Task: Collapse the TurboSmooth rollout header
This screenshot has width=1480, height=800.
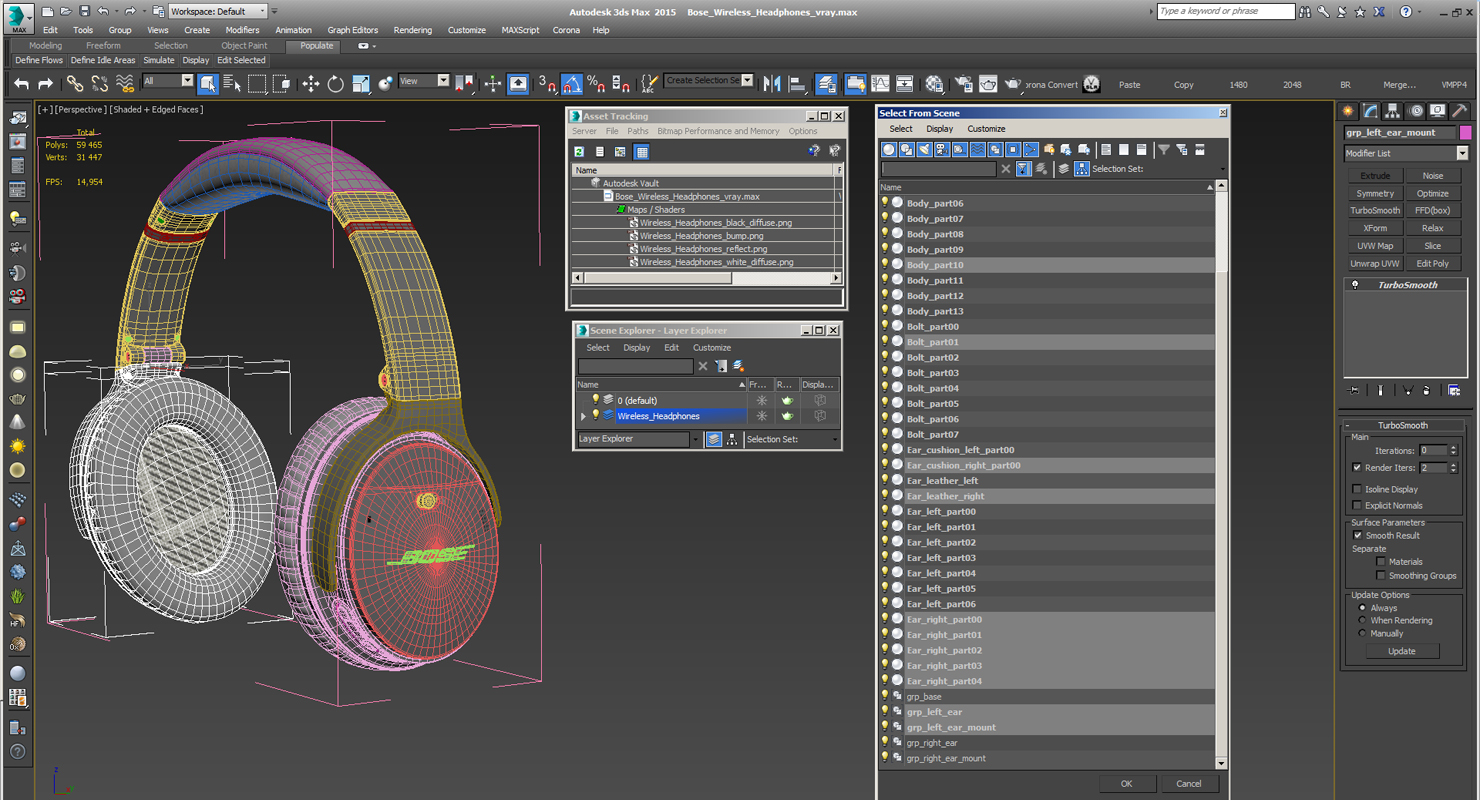Action: point(1403,425)
